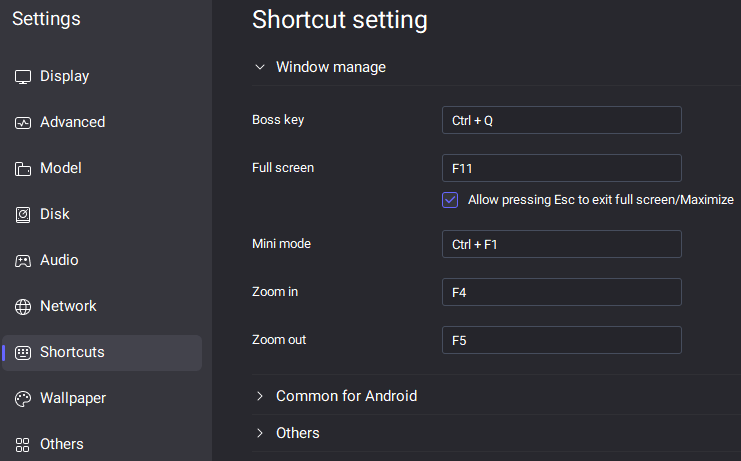Click the Disk icon in sidebar
The width and height of the screenshot is (741, 461).
tap(23, 215)
